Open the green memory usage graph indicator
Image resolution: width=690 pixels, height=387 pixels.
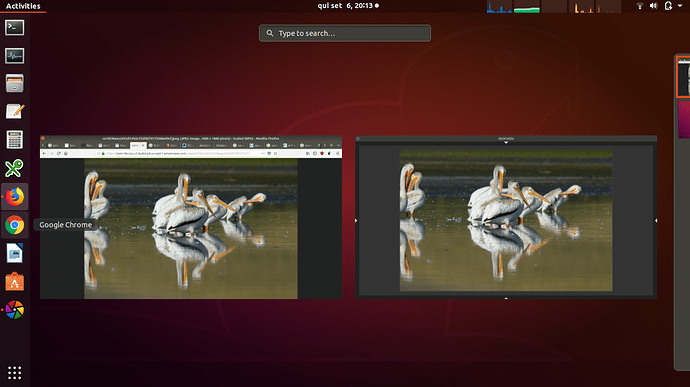pos(527,7)
